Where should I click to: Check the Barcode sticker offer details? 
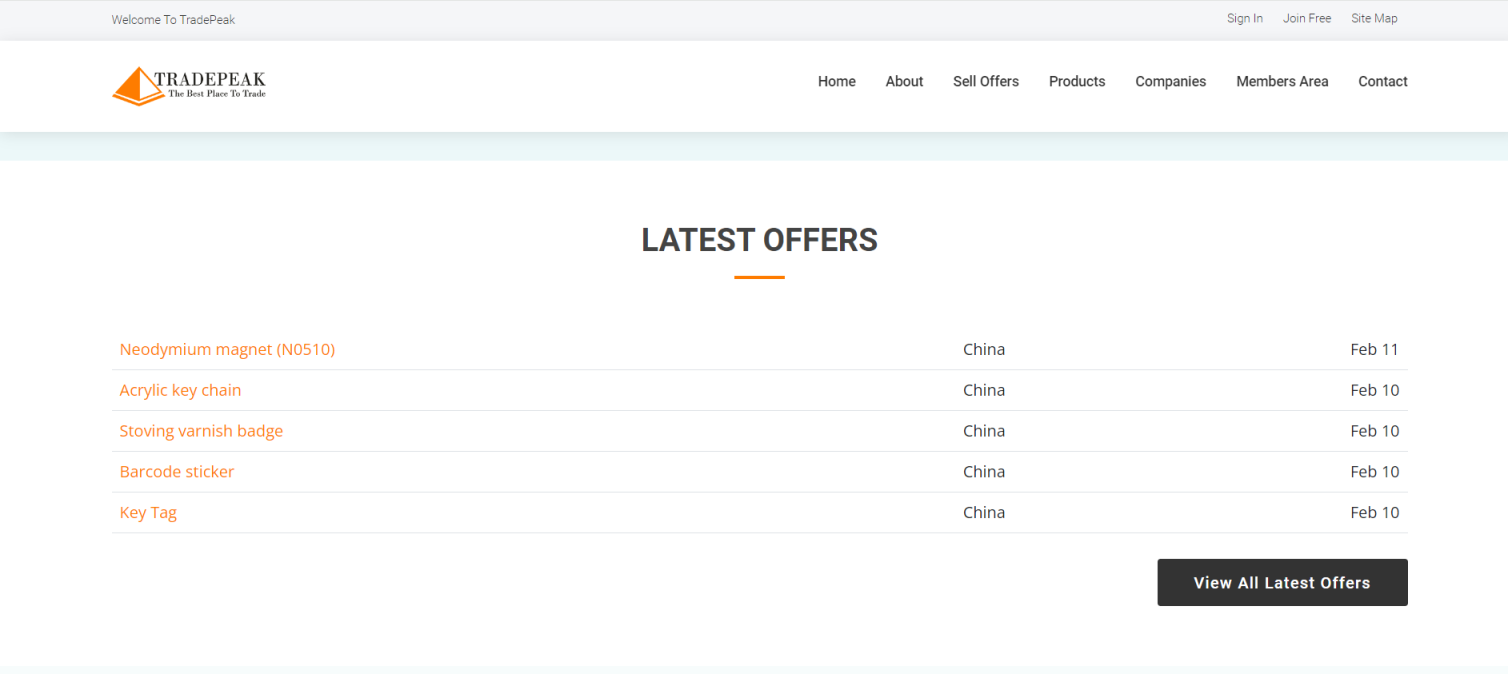pyautogui.click(x=177, y=471)
